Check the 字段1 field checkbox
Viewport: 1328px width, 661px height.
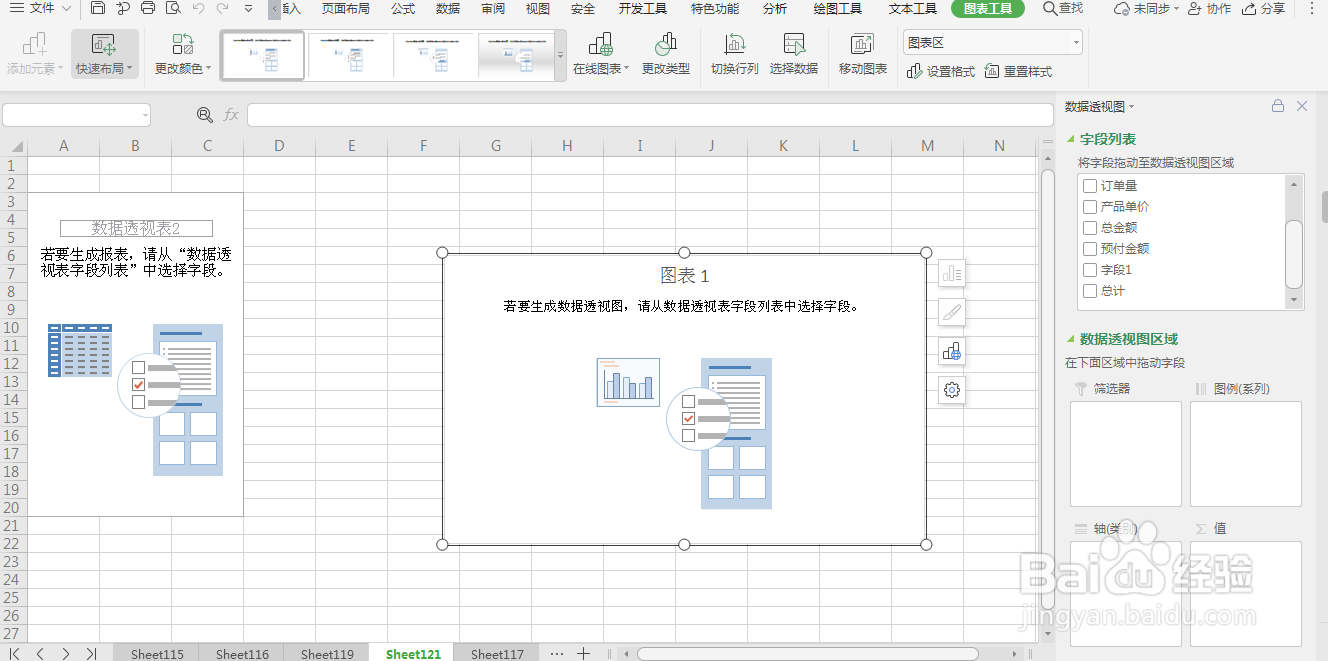point(1090,270)
